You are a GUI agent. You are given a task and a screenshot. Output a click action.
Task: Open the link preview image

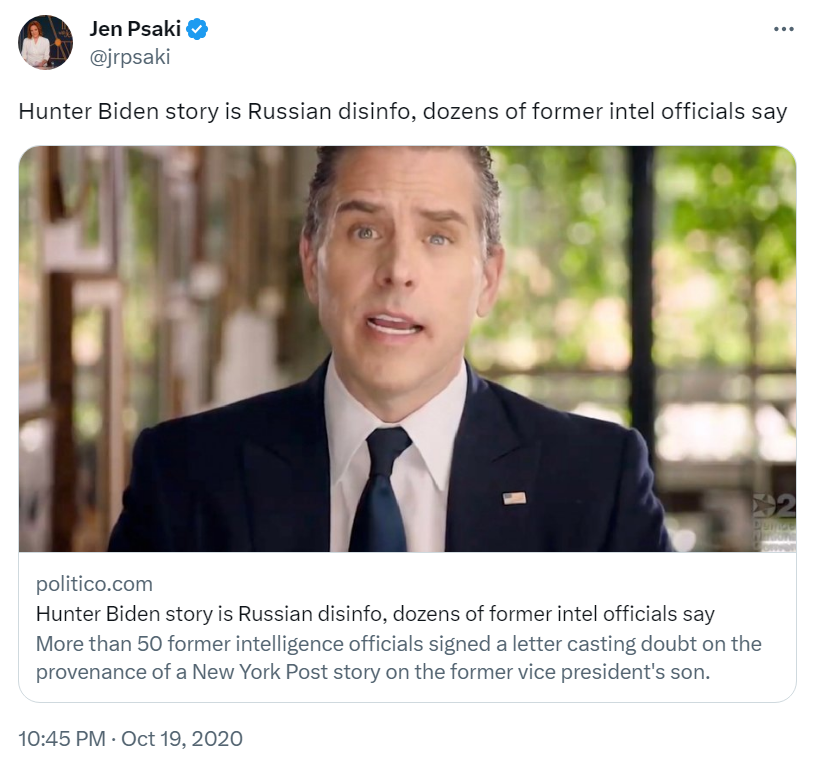coord(407,349)
